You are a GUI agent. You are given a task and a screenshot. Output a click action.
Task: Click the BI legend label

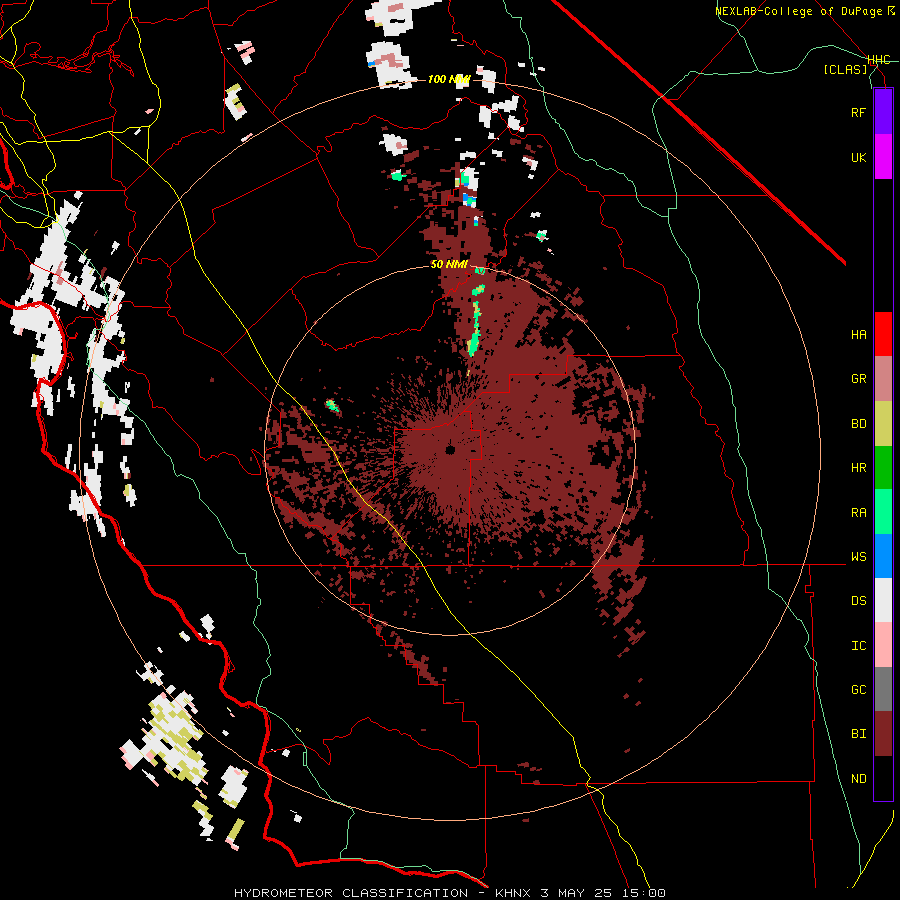858,734
